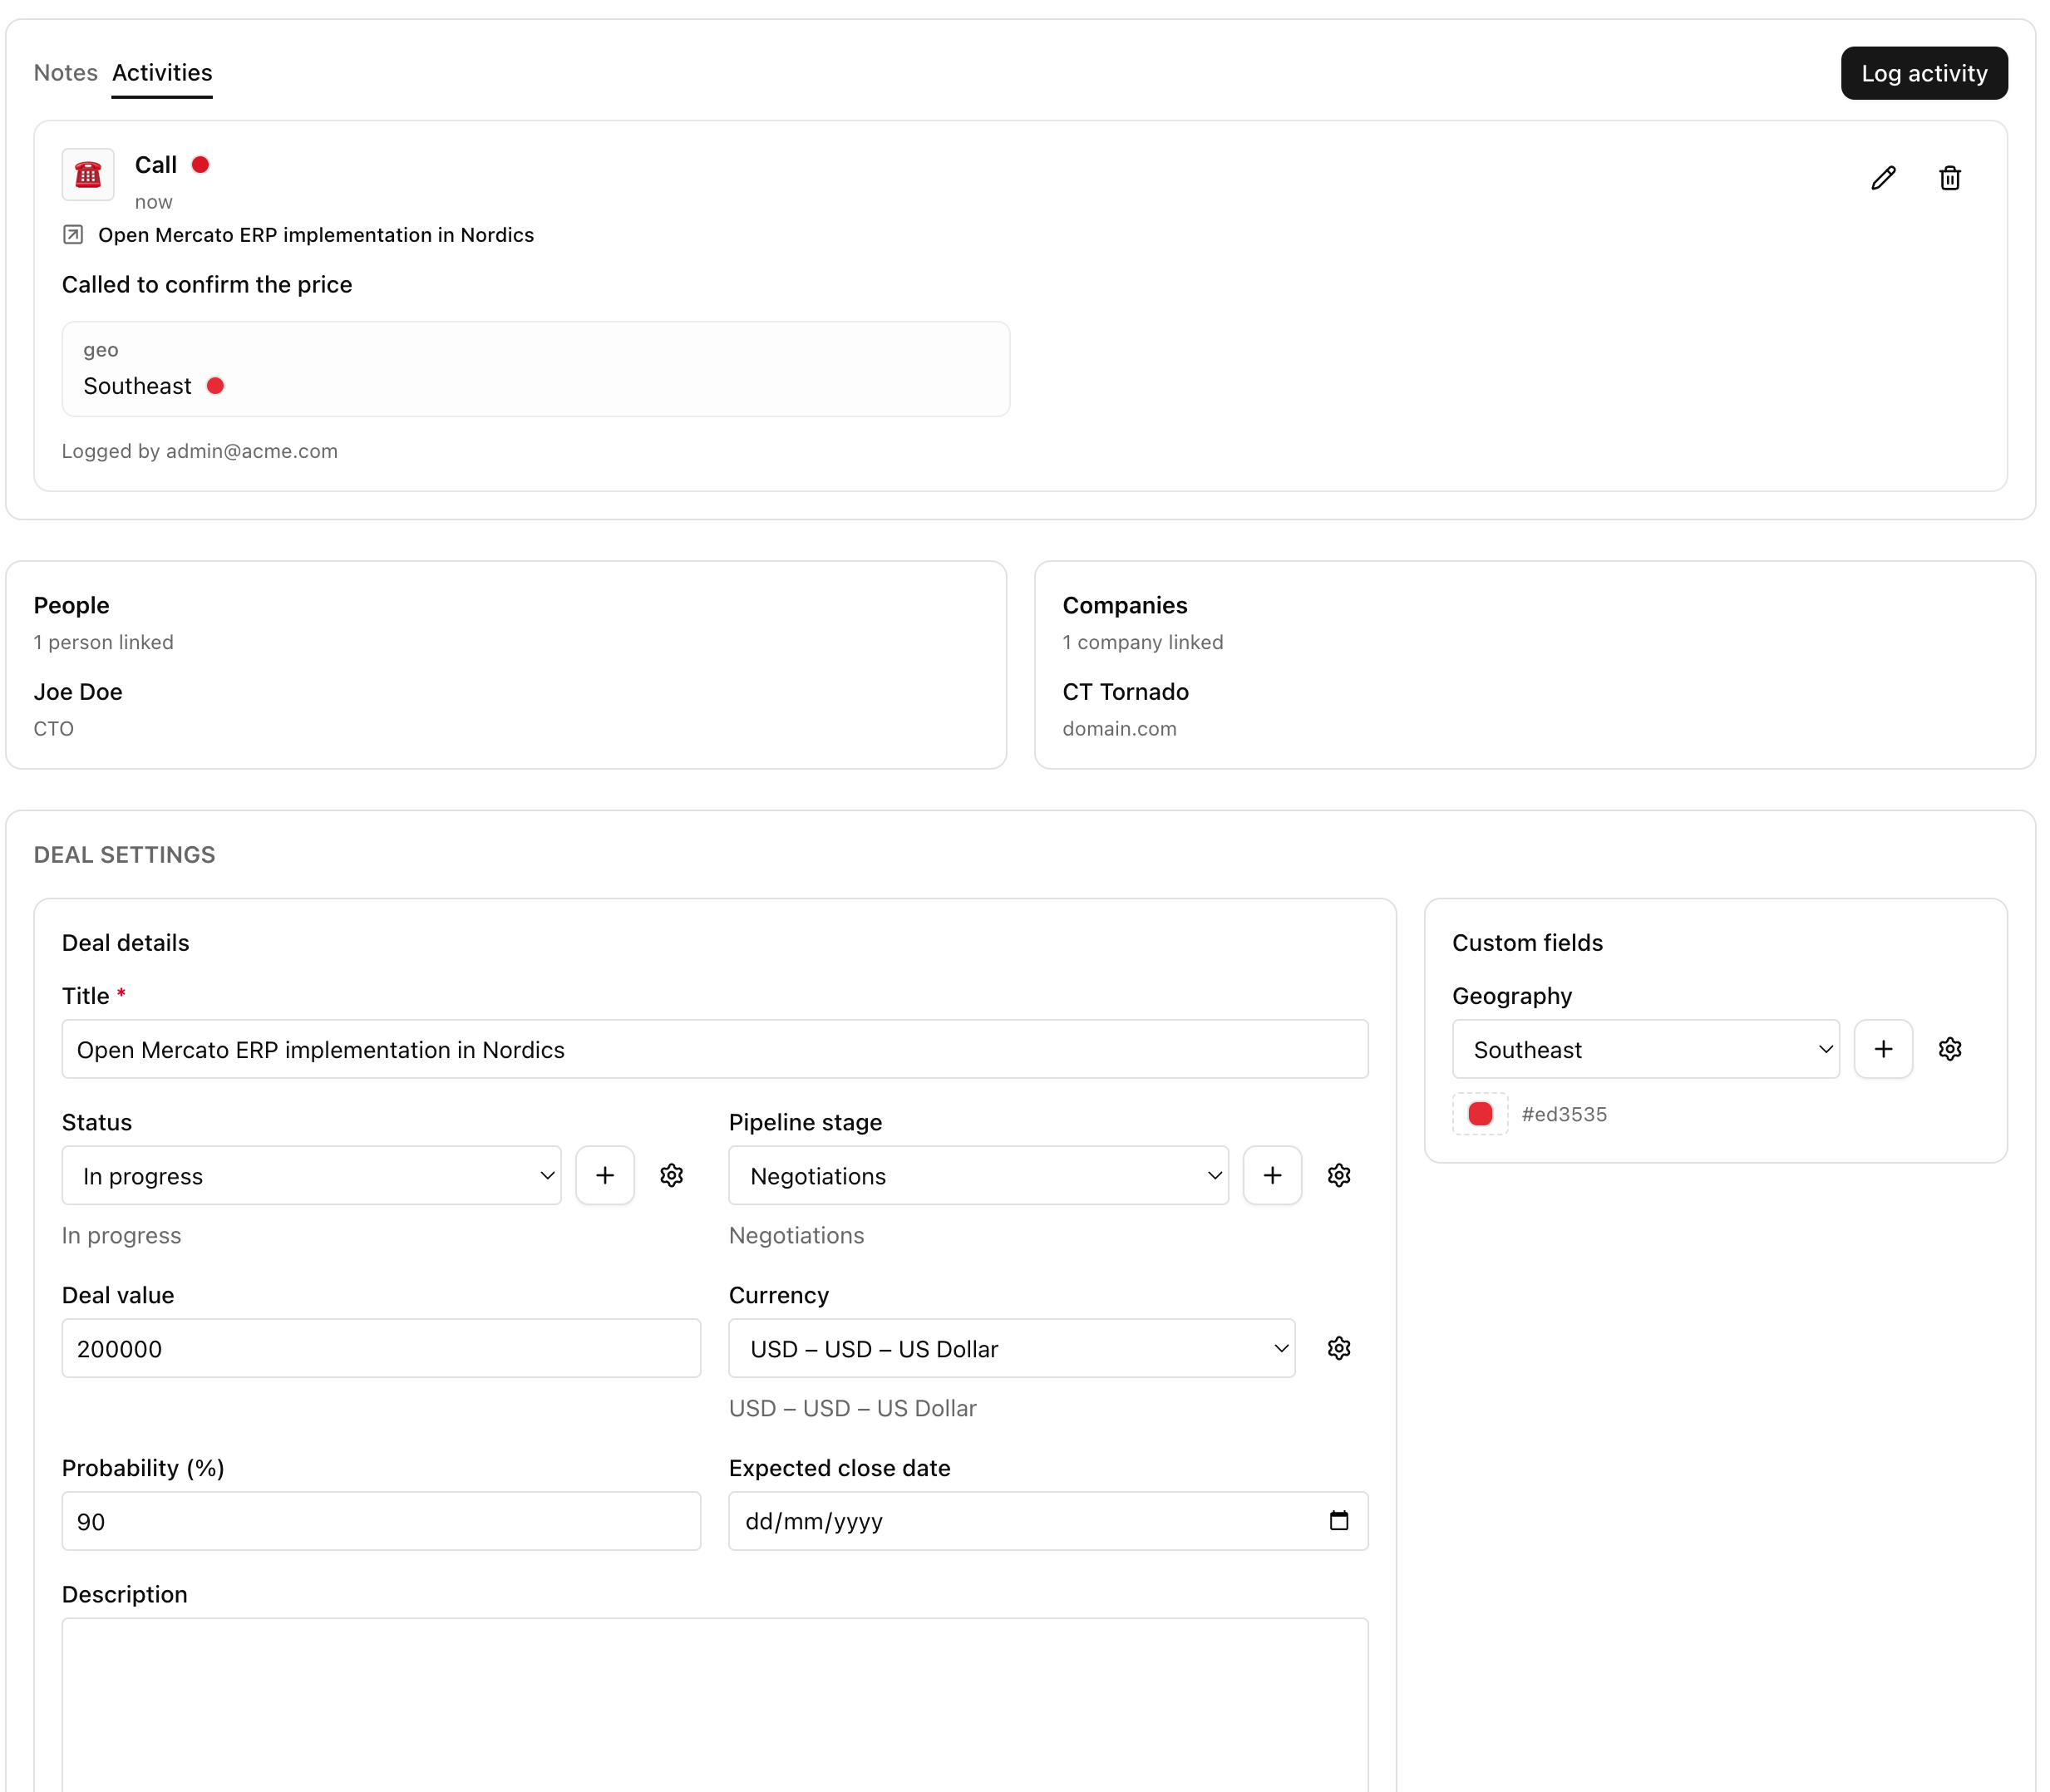Add new Status option with plus button

[605, 1175]
